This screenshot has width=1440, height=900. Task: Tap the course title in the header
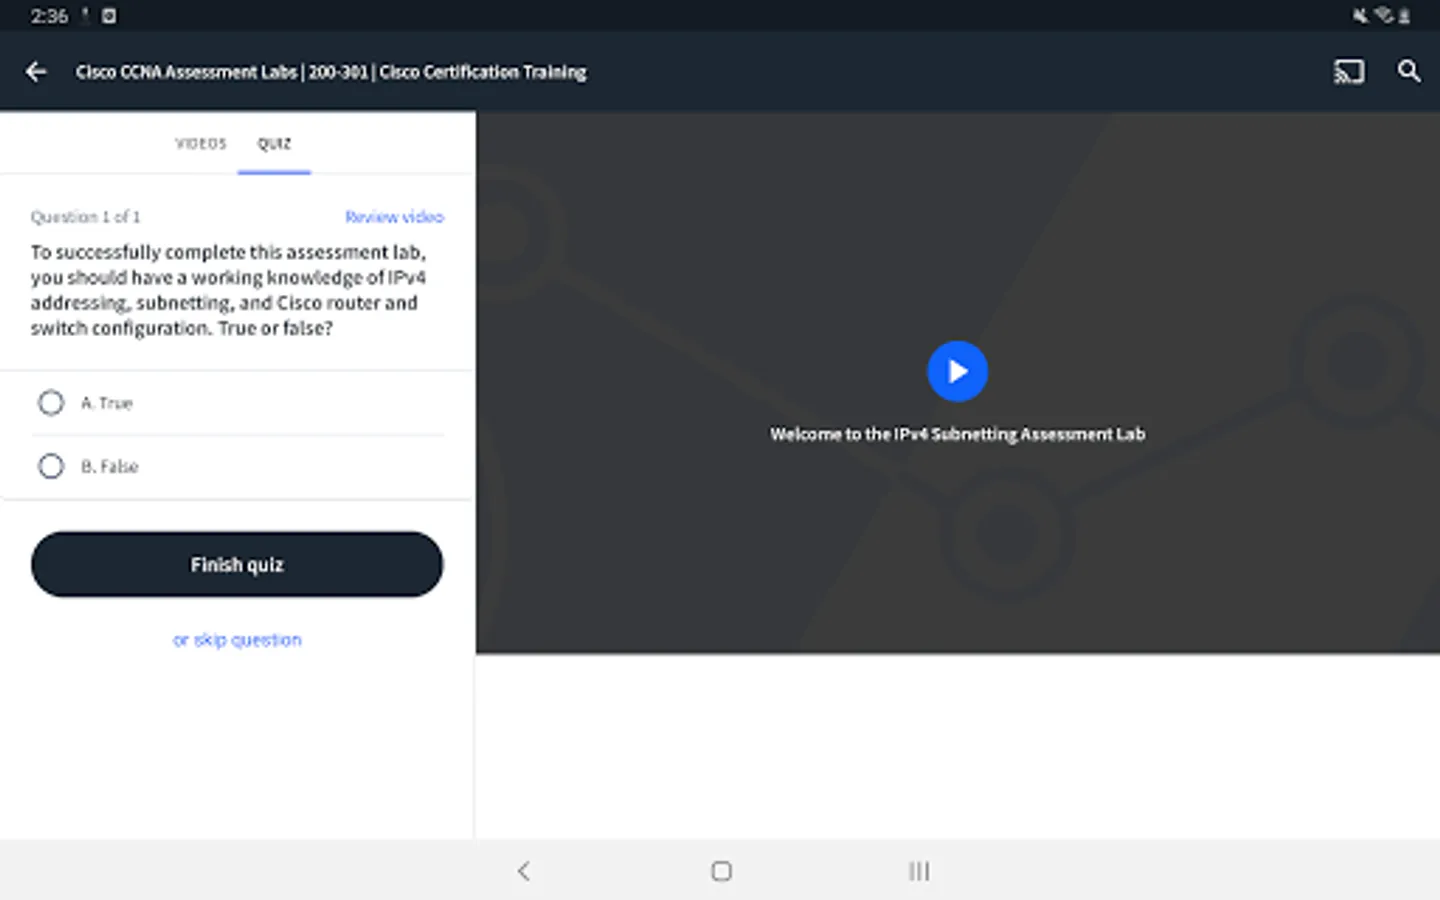[x=331, y=72]
